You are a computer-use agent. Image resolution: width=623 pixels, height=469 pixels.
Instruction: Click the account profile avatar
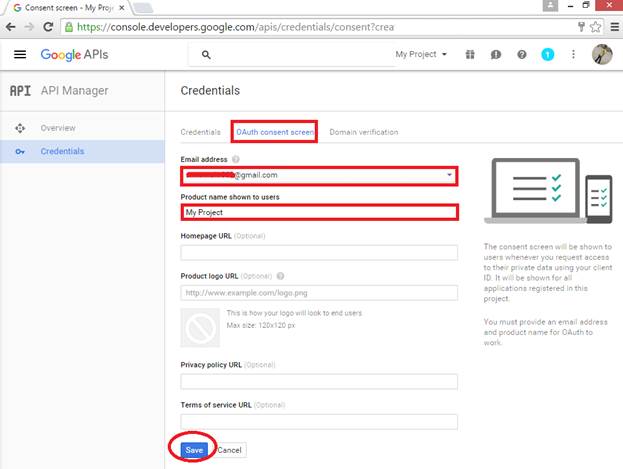(602, 54)
